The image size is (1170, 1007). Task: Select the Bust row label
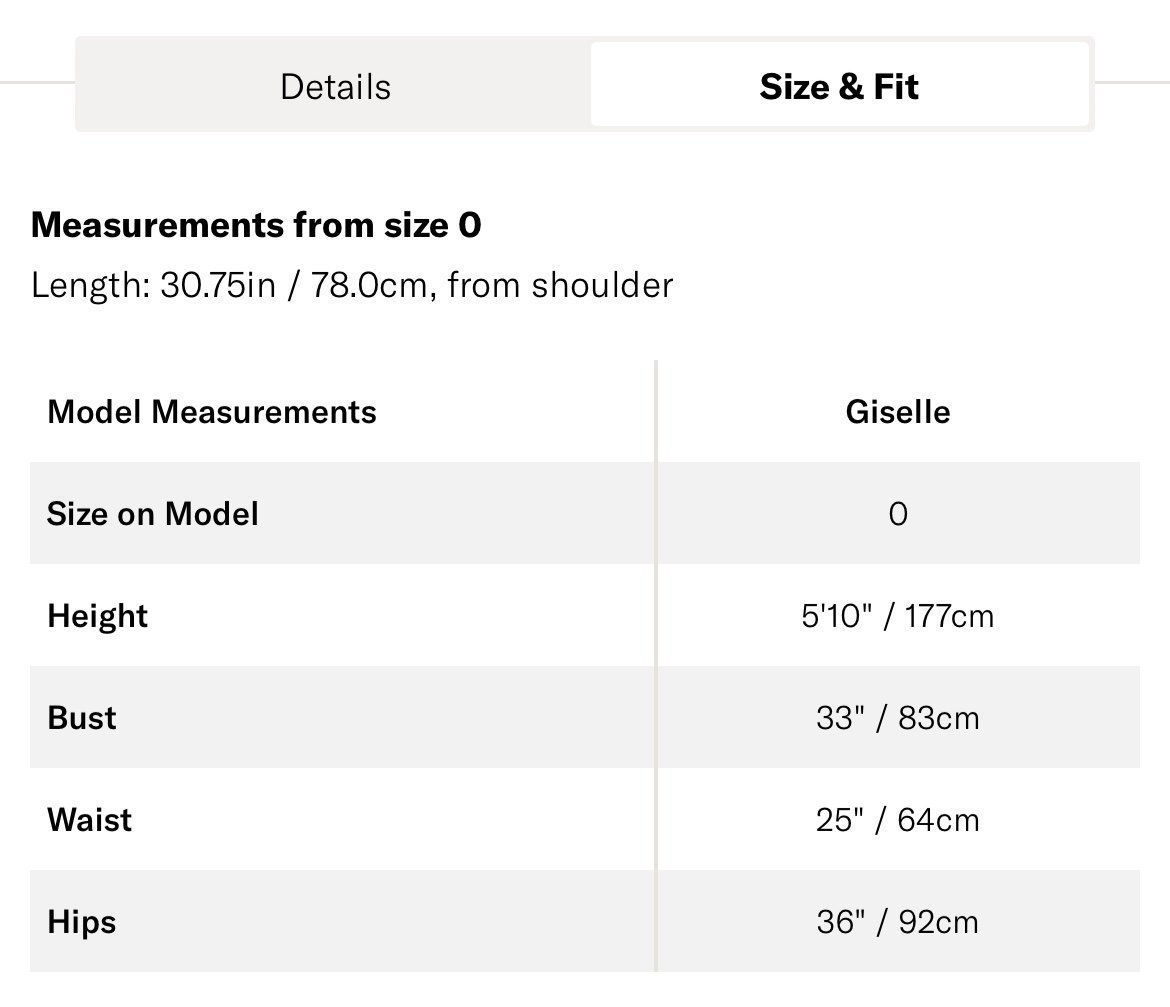click(82, 718)
